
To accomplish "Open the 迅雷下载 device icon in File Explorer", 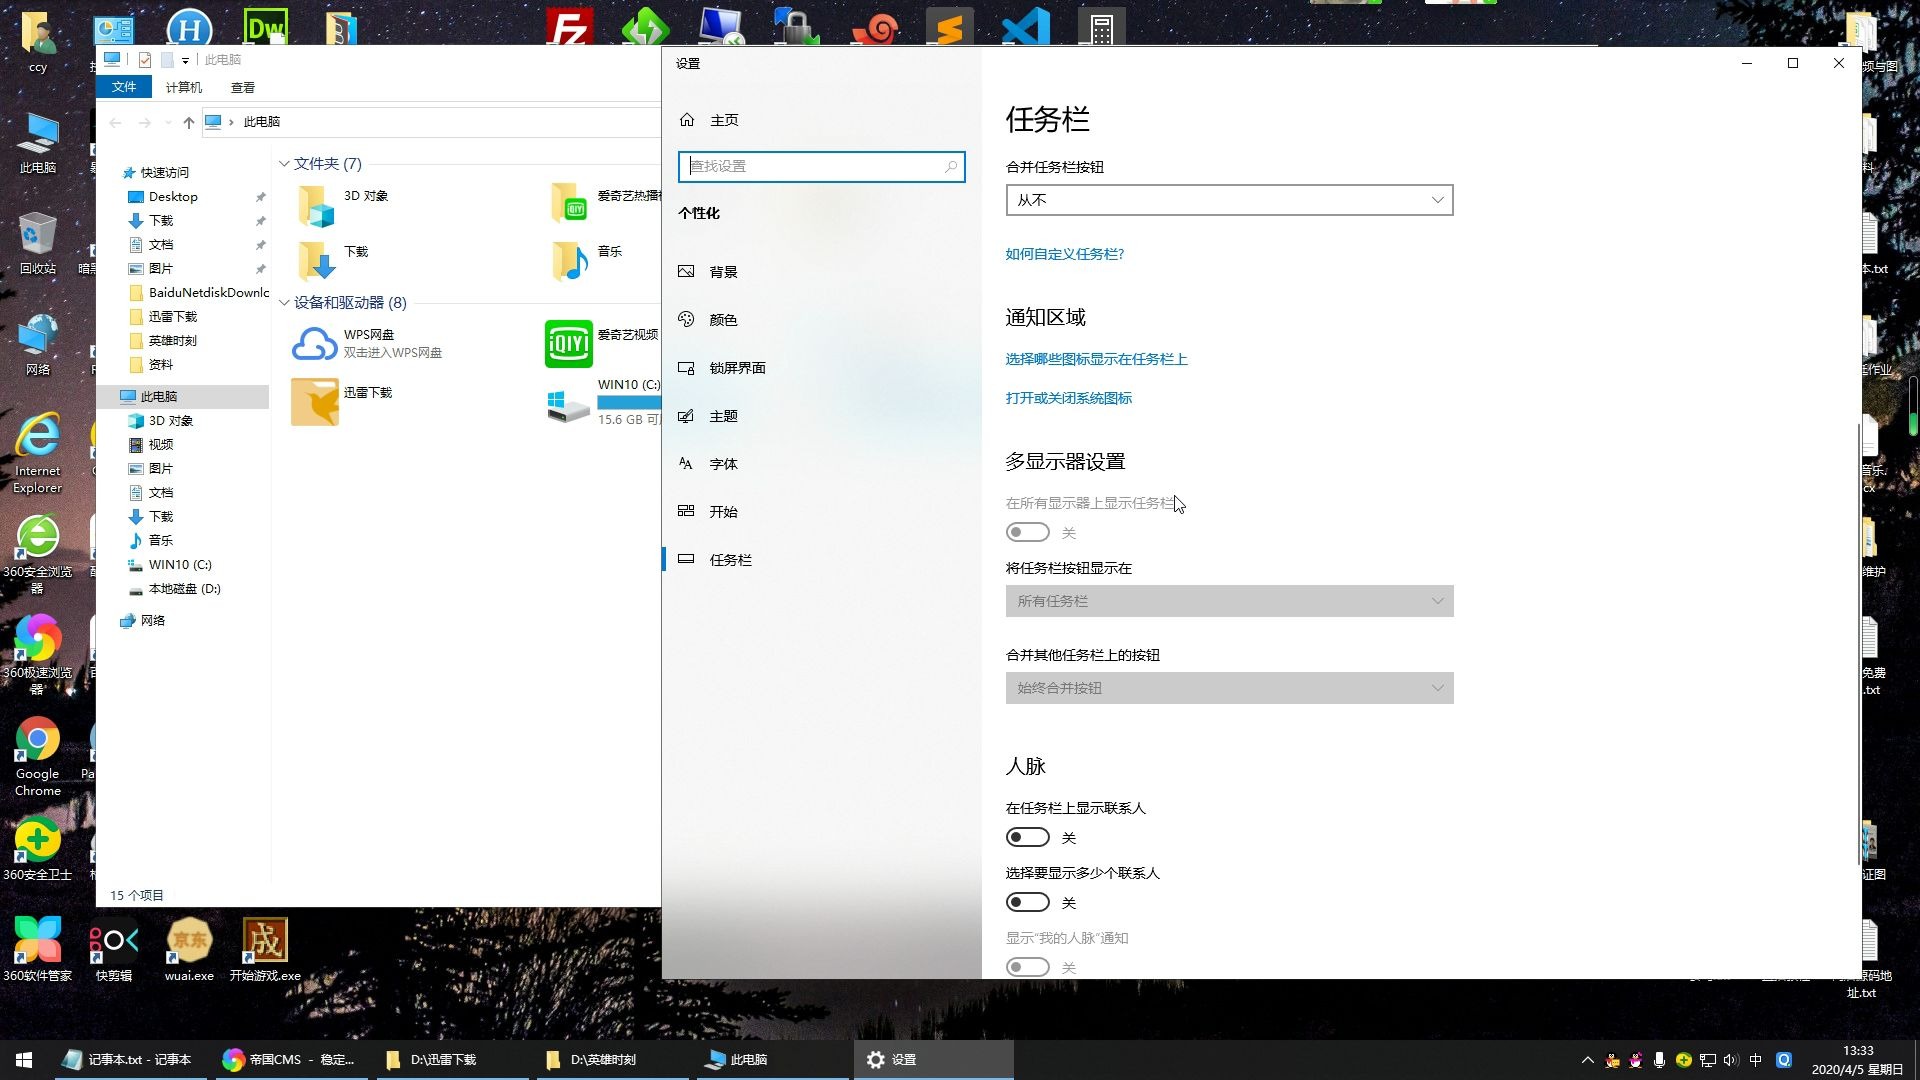I will tap(314, 401).
